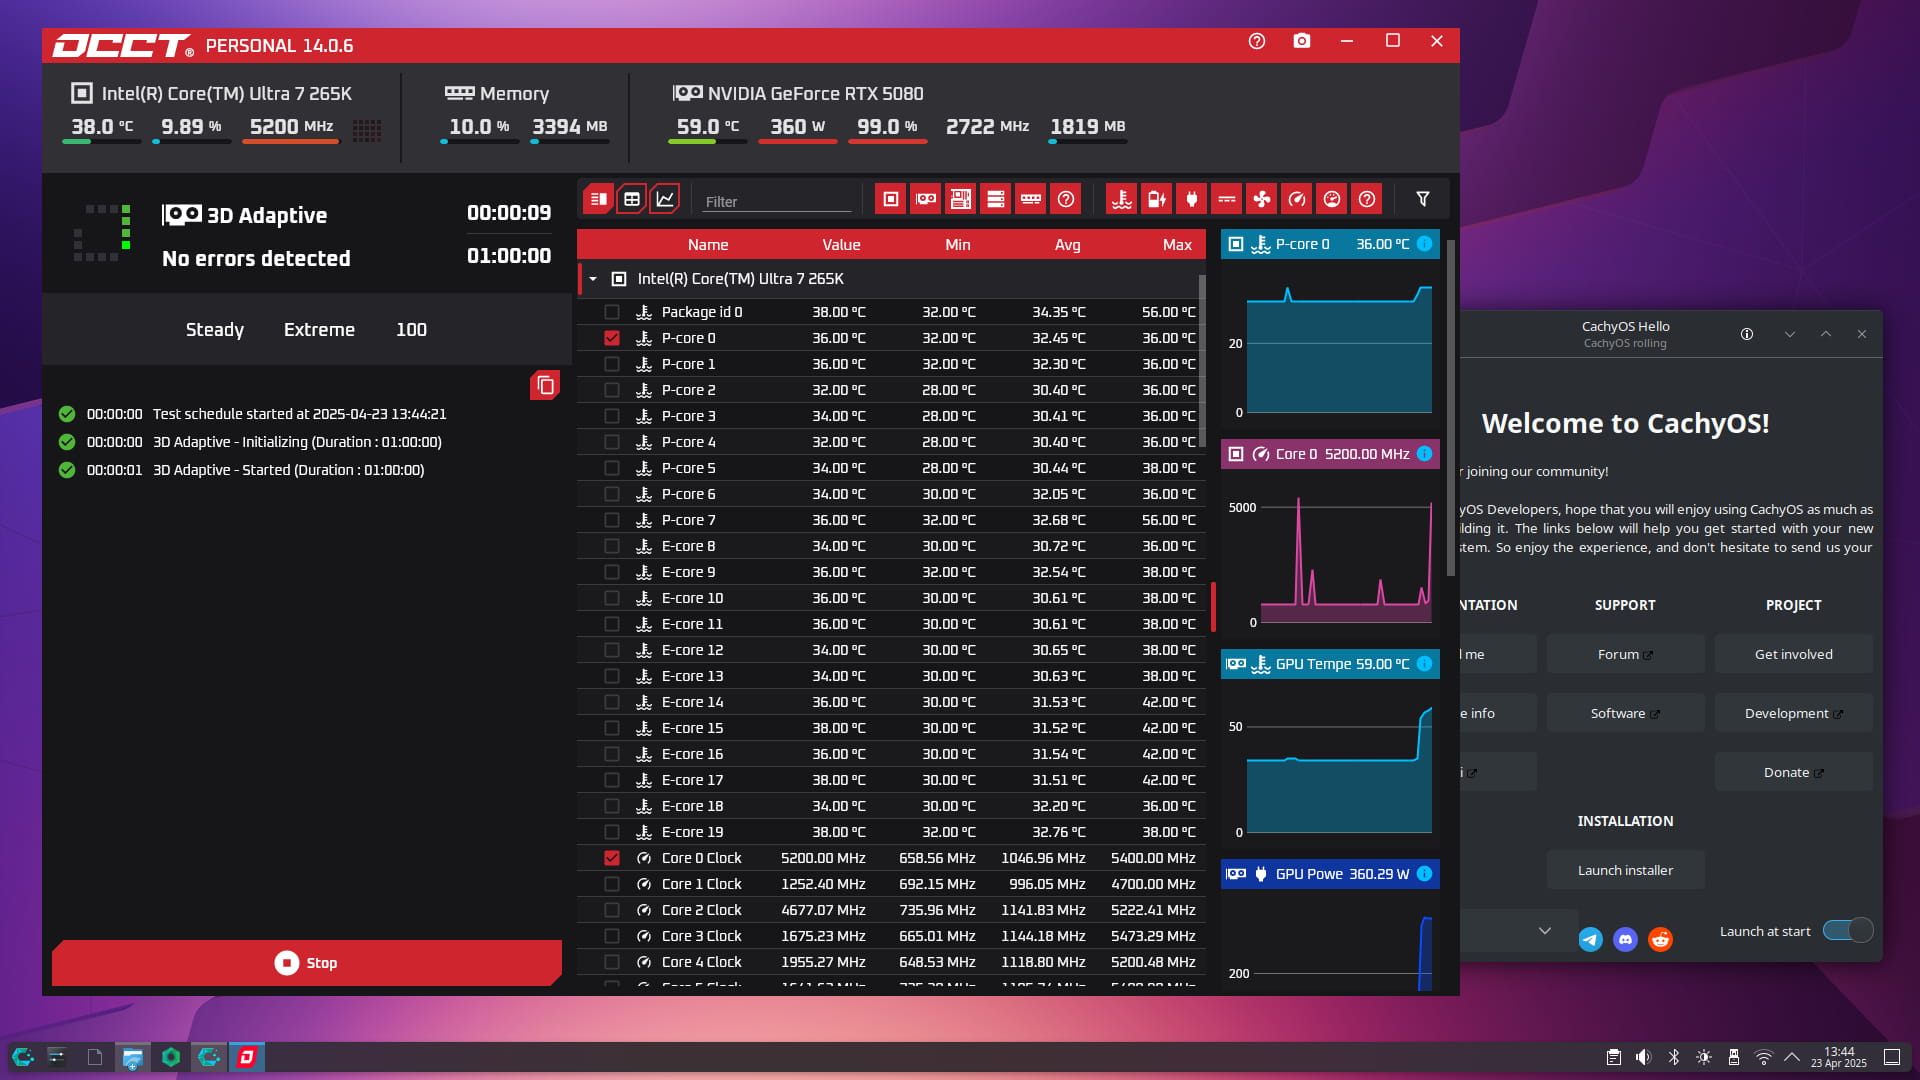Viewport: 1920px width, 1080px height.
Task: Switch to graph view in monitoring toolbar
Action: 665,199
